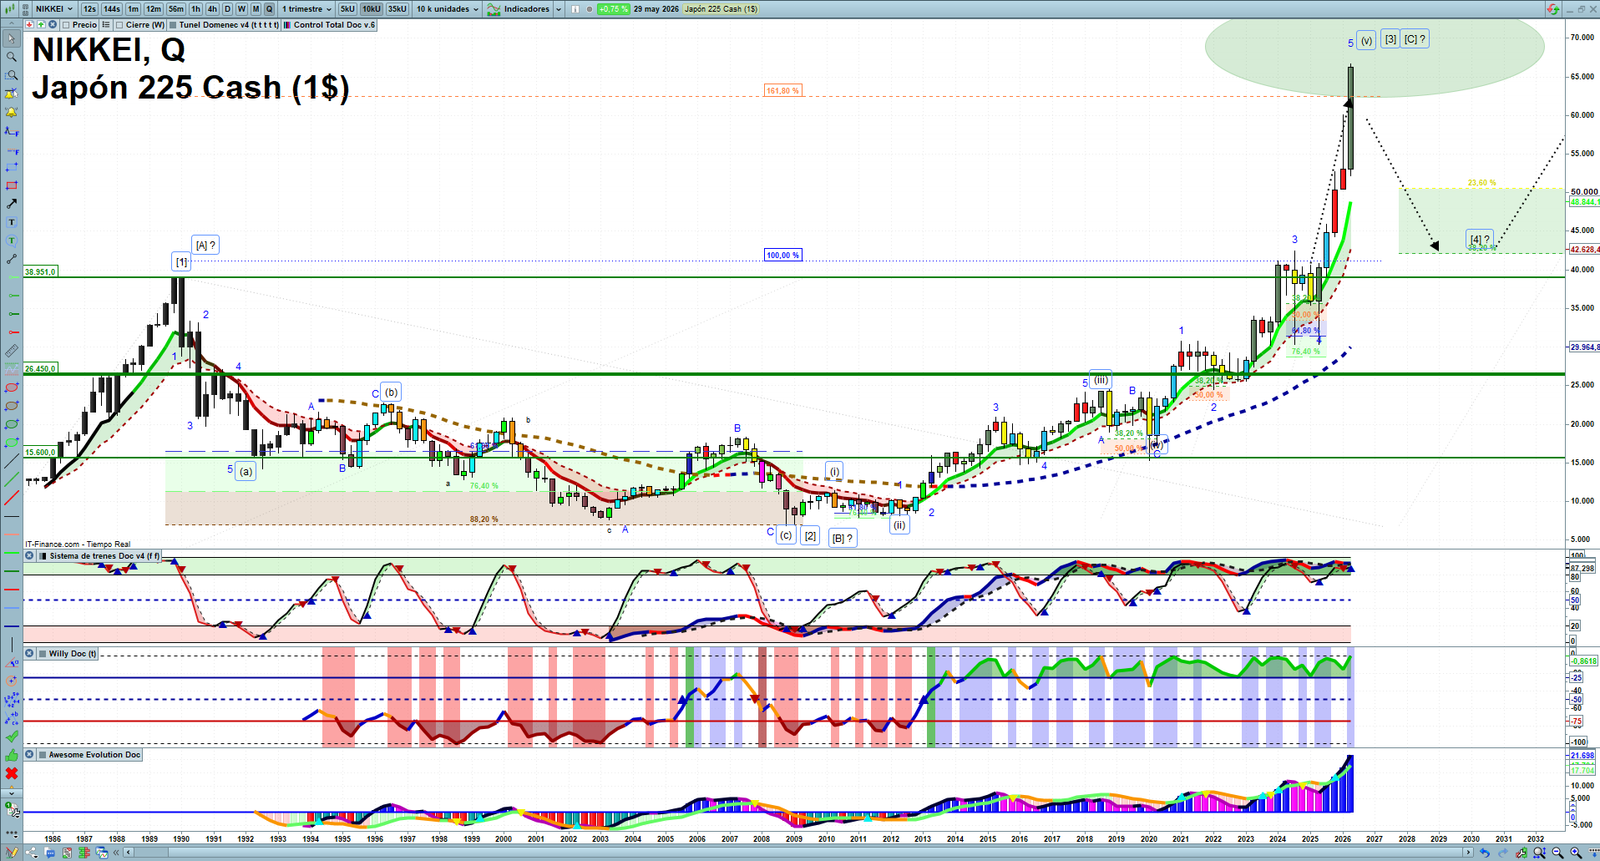Image resolution: width=1600 pixels, height=861 pixels.
Task: Open the 1 trimestre timeframe dropdown
Action: coord(307,9)
